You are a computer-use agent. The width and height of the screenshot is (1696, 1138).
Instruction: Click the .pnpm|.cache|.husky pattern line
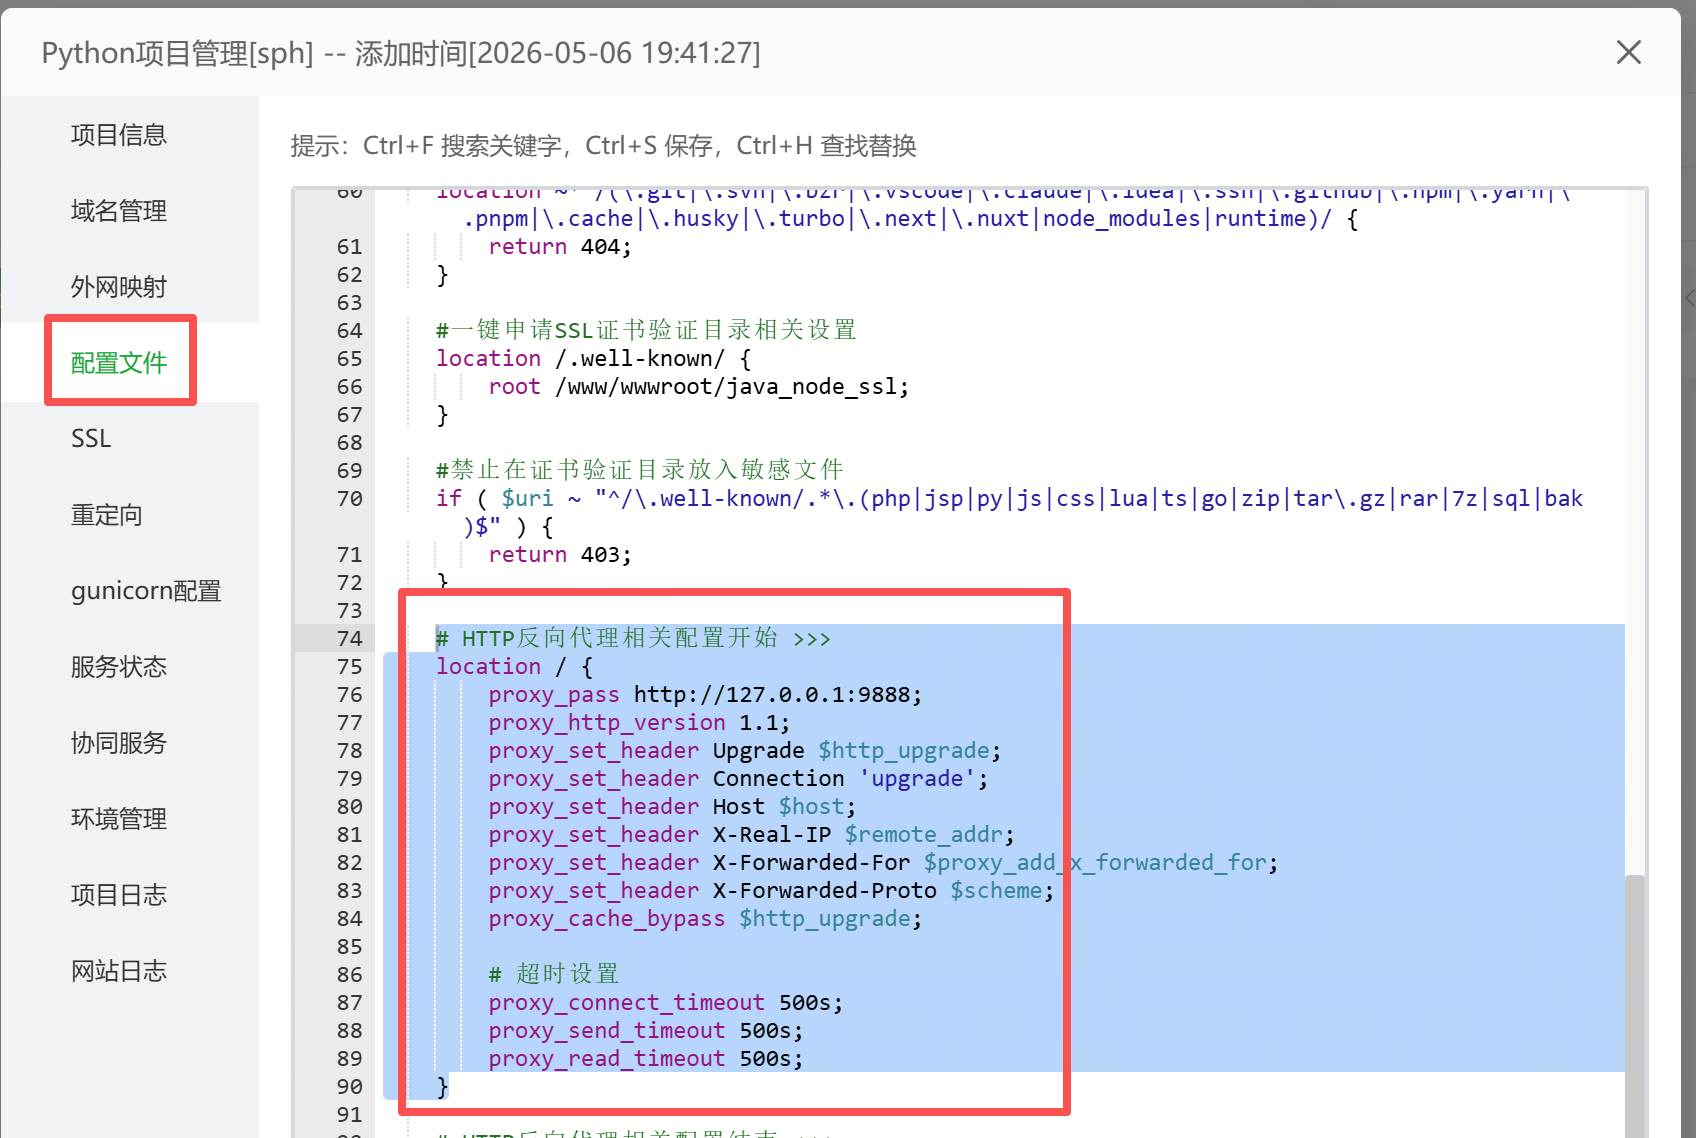911,218
